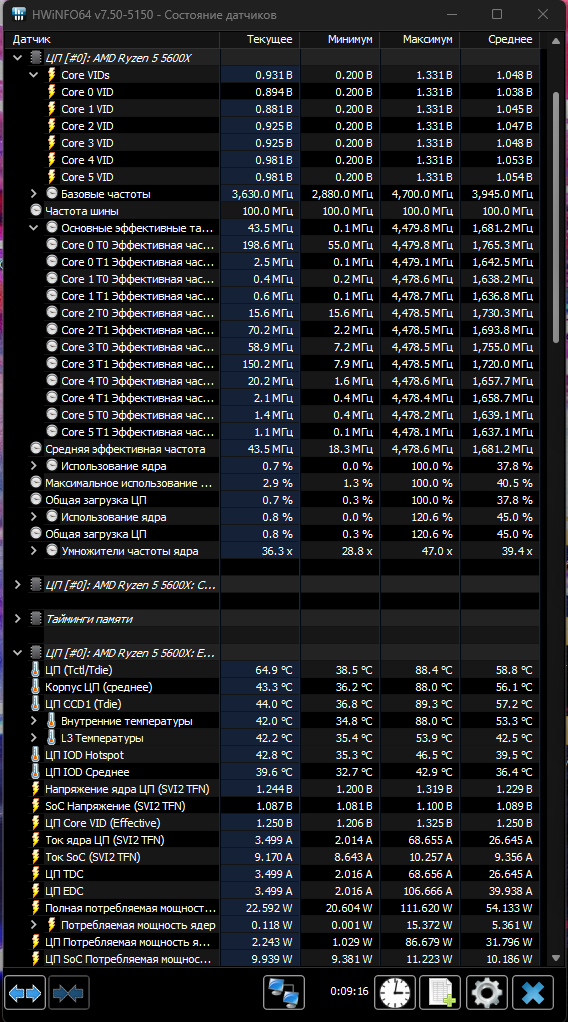
Task: Click the vertical scrollbar down arrow
Action: pos(556,957)
